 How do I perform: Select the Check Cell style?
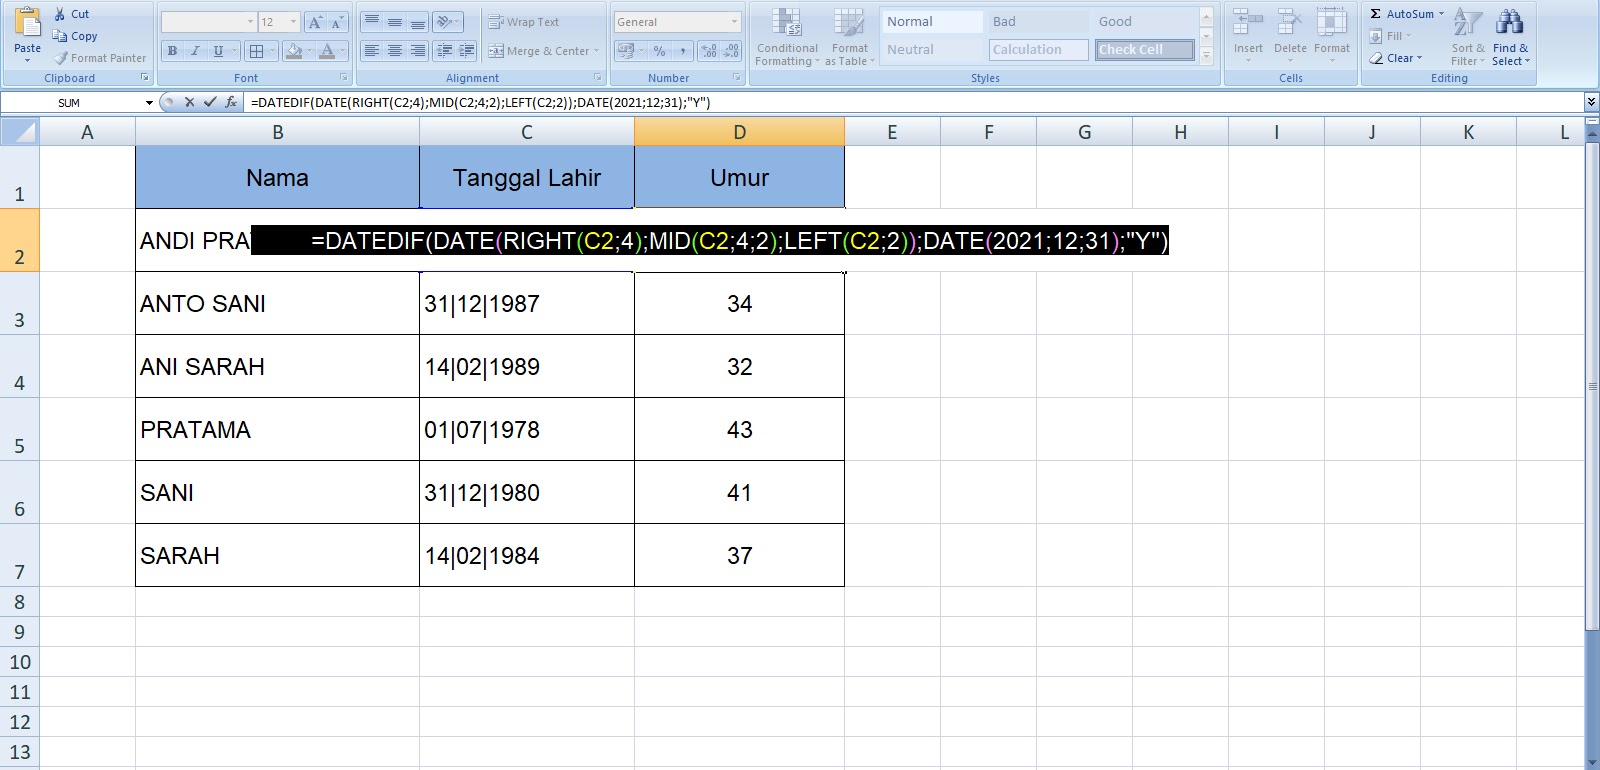pos(1144,49)
